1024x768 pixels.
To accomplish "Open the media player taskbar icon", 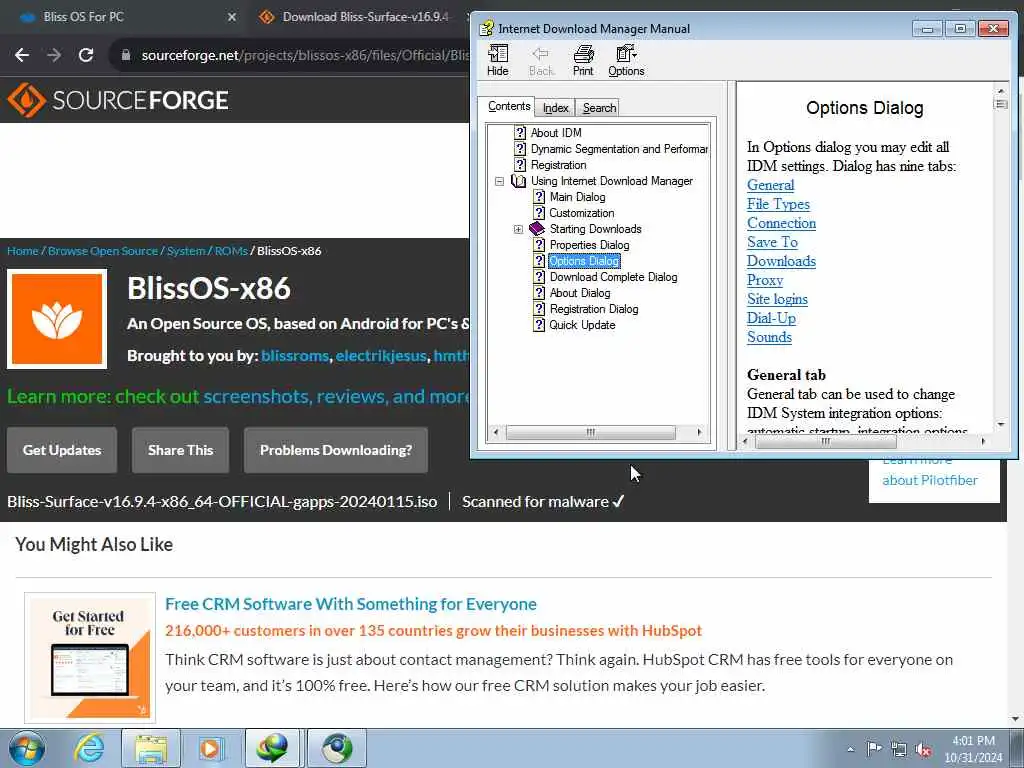I will coord(211,748).
